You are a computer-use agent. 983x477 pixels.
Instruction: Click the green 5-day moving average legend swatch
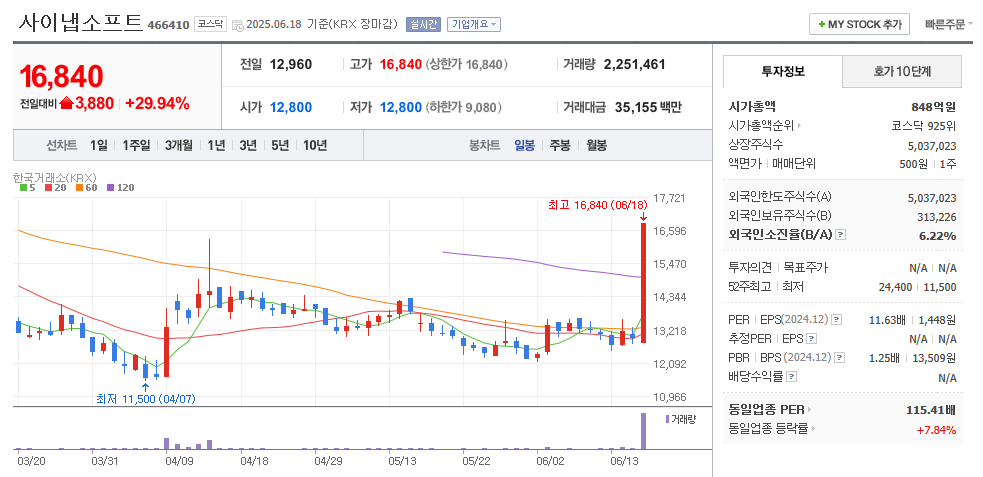23,187
